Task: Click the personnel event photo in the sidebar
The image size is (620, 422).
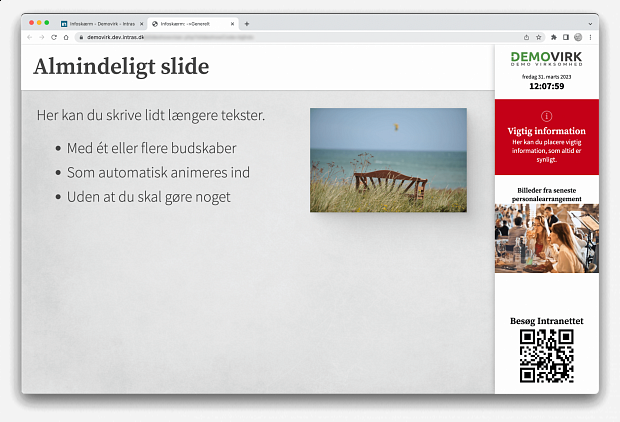Action: (547, 238)
